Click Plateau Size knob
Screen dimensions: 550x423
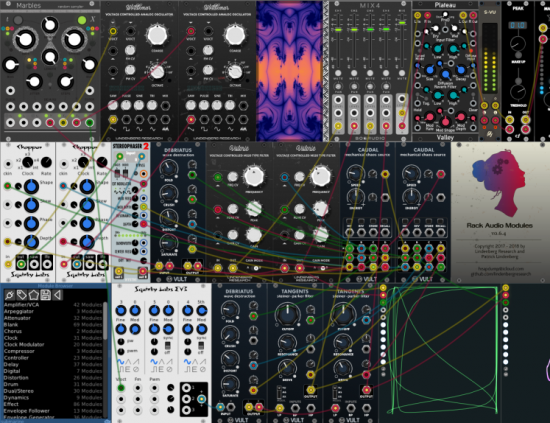(430, 70)
